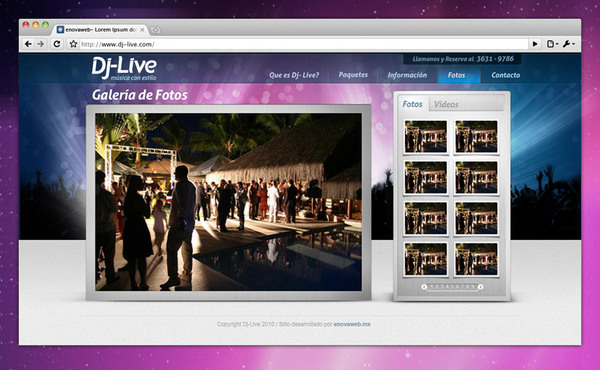600x370 pixels.
Task: Select the Fotos tab in gallery panel
Action: 412,104
